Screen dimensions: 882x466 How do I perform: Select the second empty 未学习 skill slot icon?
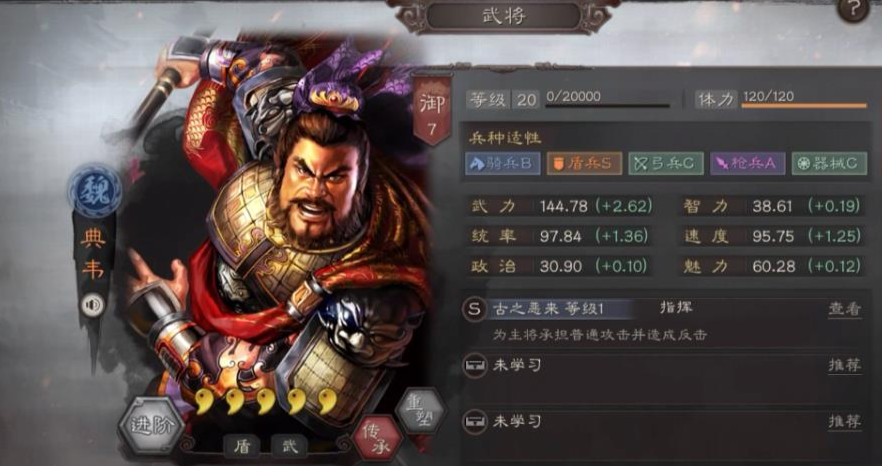[x=474, y=420]
